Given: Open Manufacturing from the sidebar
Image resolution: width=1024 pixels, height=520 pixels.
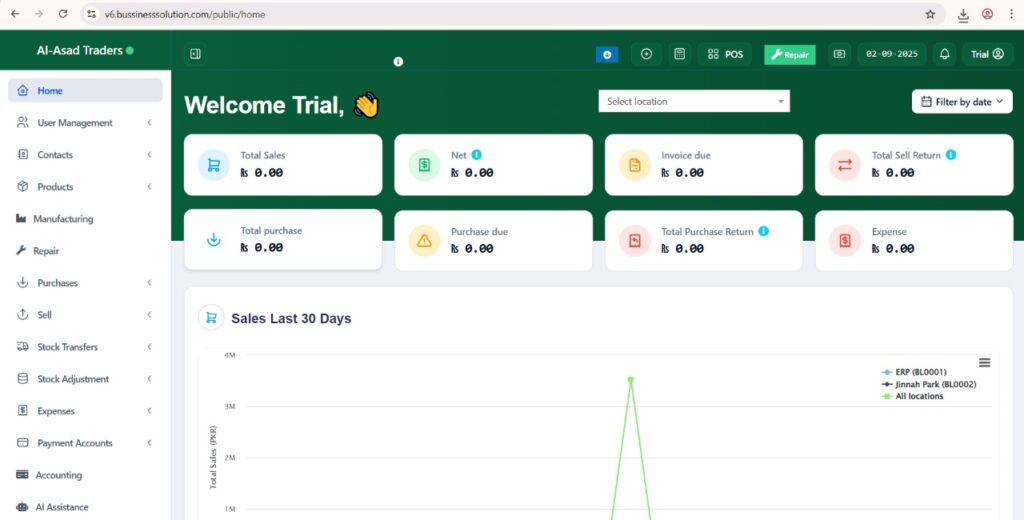Looking at the screenshot, I should (64, 219).
